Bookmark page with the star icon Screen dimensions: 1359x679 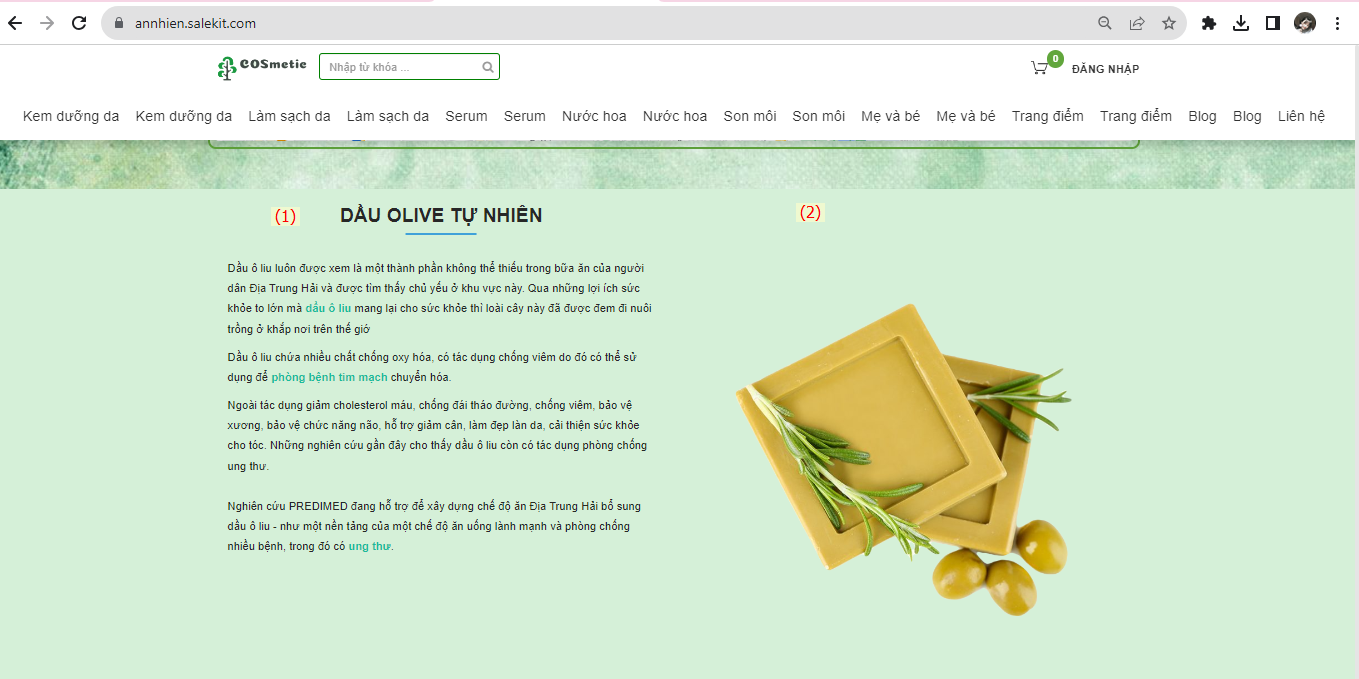pyautogui.click(x=1169, y=23)
